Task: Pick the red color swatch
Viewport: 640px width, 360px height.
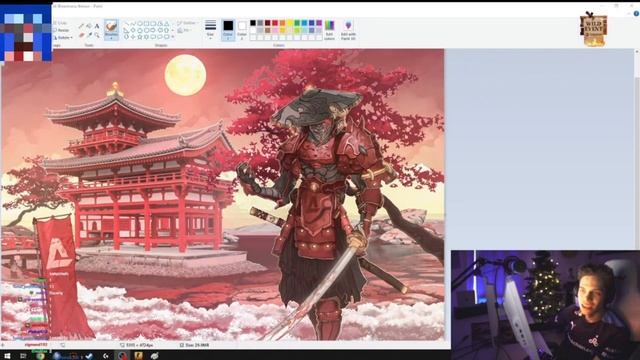Action: coord(275,23)
